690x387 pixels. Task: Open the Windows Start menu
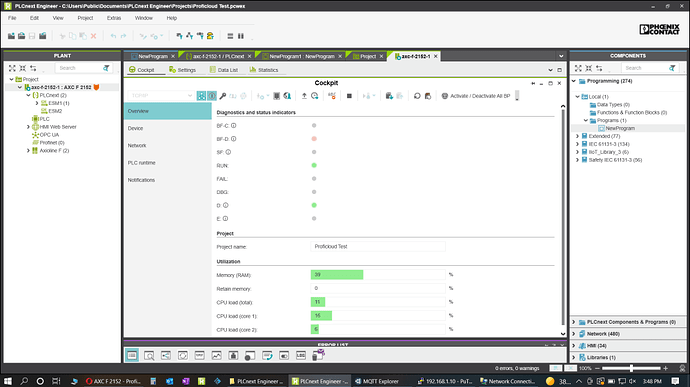(x=7, y=381)
